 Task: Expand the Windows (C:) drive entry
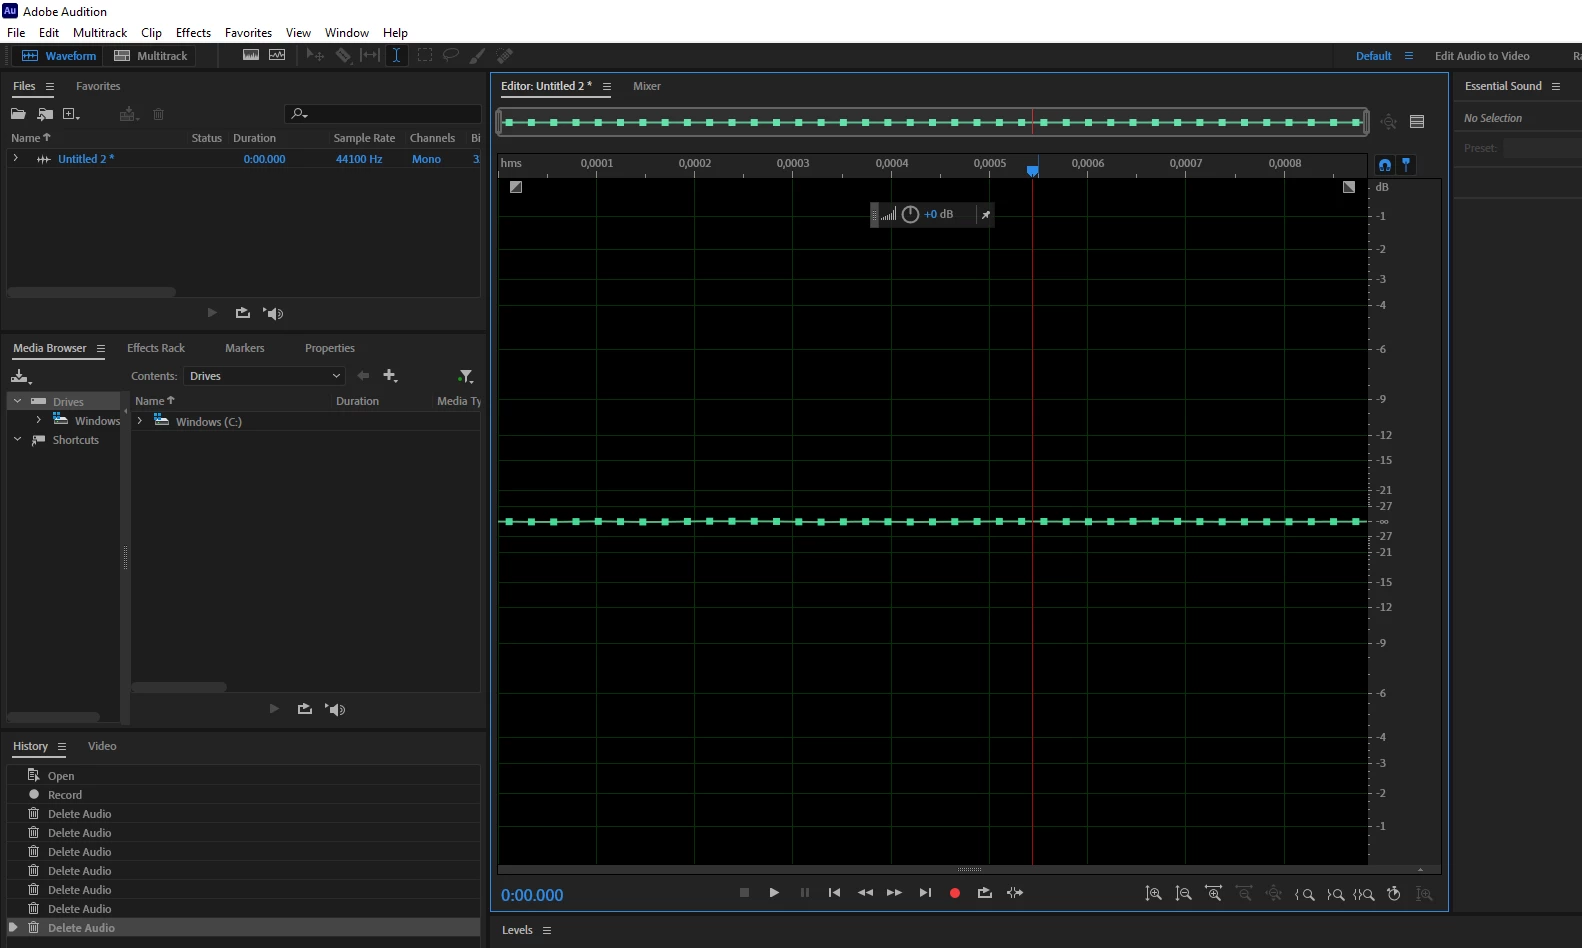click(x=140, y=421)
